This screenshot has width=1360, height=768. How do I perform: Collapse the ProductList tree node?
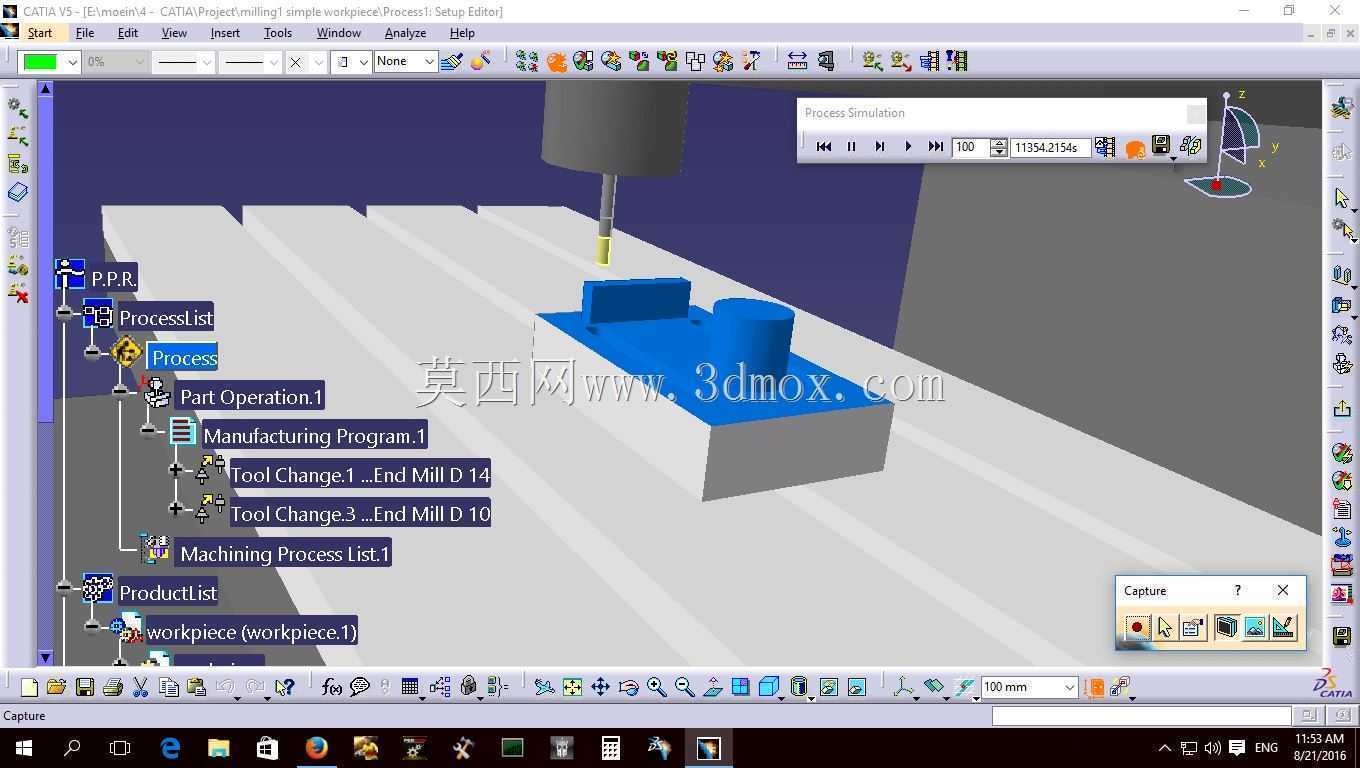(x=65, y=587)
